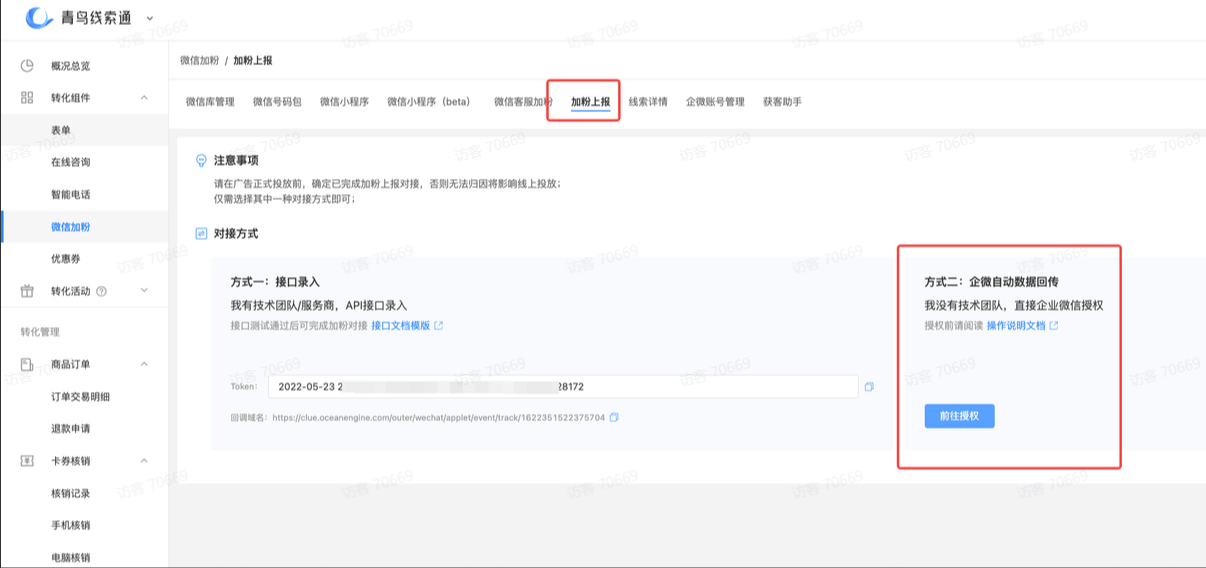The image size is (1206, 568).
Task: Open 手机核销 in the sidebar
Action: pyautogui.click(x=70, y=525)
